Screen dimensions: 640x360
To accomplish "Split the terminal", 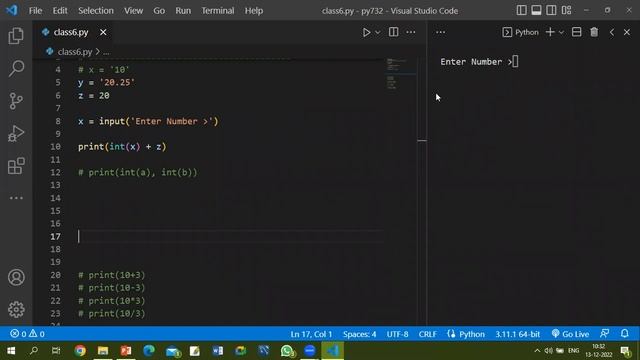I will click(576, 32).
